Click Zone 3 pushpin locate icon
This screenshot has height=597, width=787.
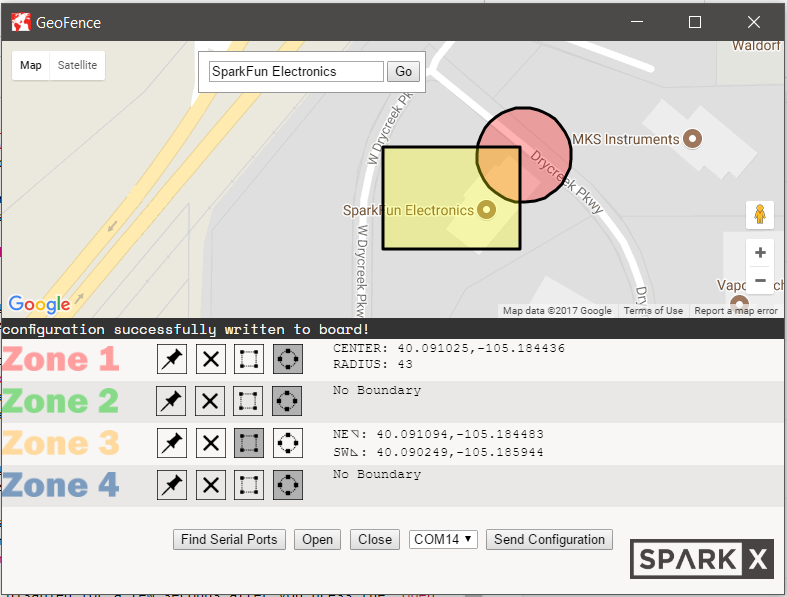(x=172, y=443)
